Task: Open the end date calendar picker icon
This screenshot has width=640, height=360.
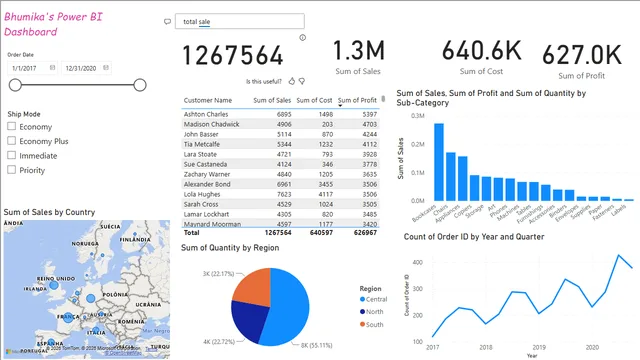Action: [x=106, y=68]
